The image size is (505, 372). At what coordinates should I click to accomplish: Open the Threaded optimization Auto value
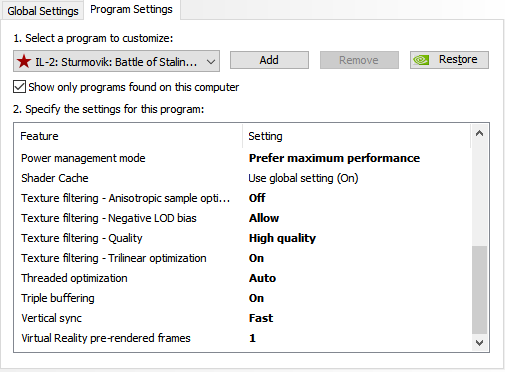[x=262, y=278]
